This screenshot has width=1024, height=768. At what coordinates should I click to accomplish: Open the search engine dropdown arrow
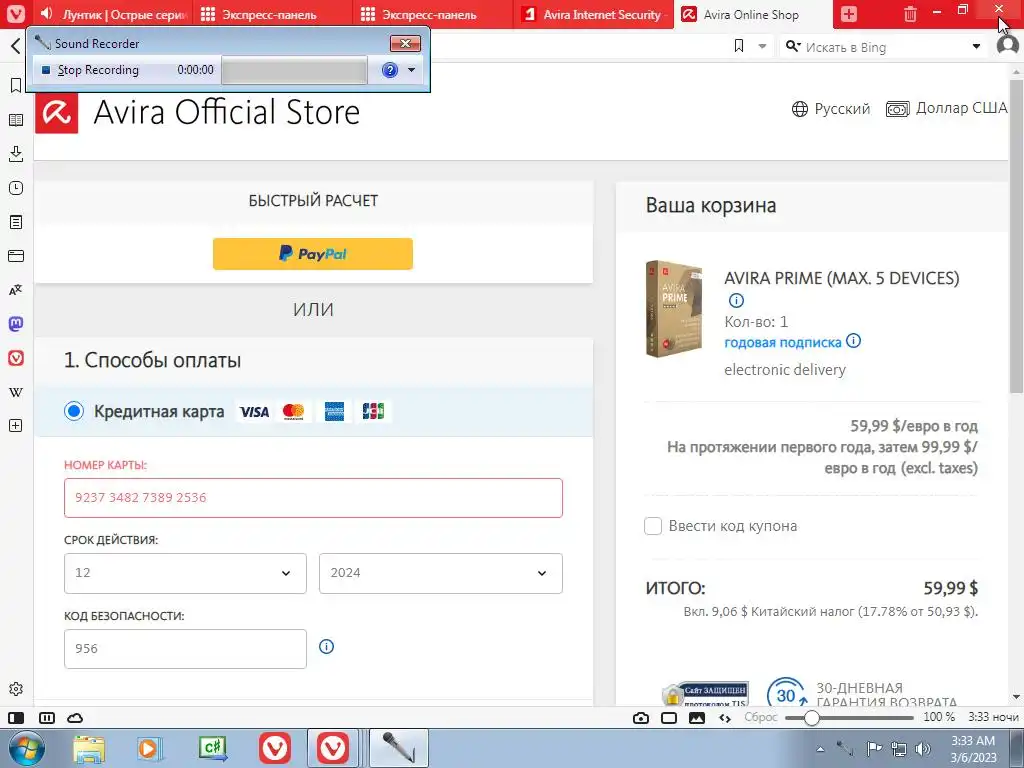point(976,46)
